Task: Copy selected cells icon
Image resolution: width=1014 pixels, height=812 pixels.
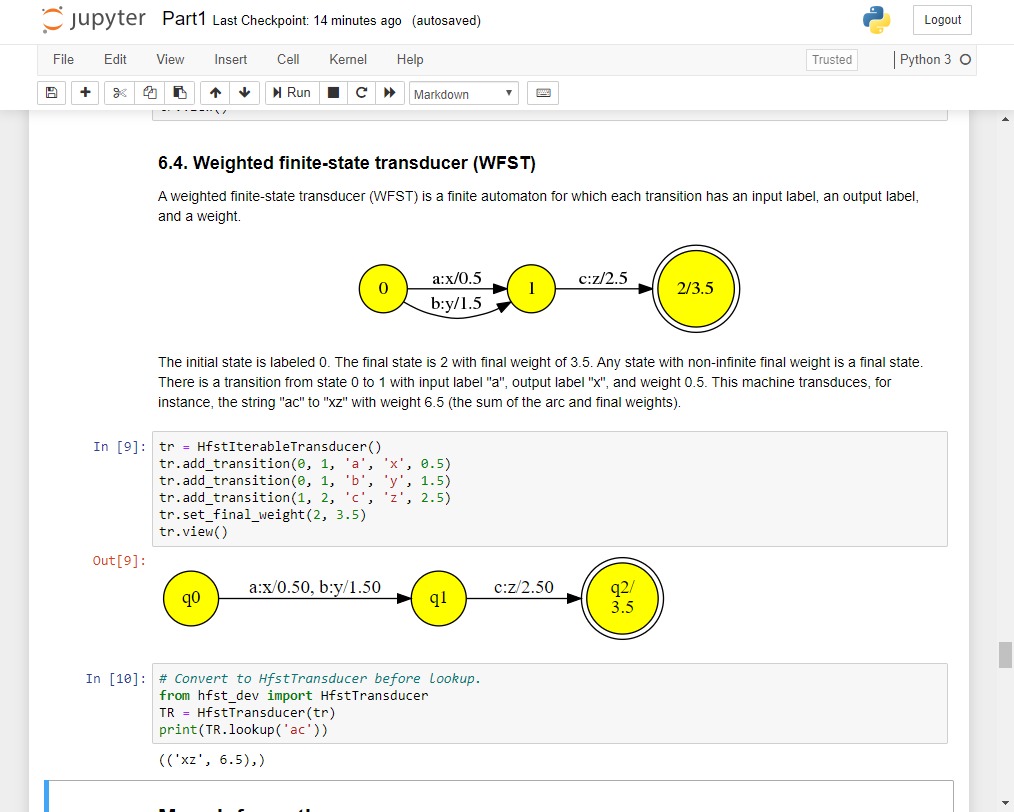Action: pyautogui.click(x=150, y=93)
